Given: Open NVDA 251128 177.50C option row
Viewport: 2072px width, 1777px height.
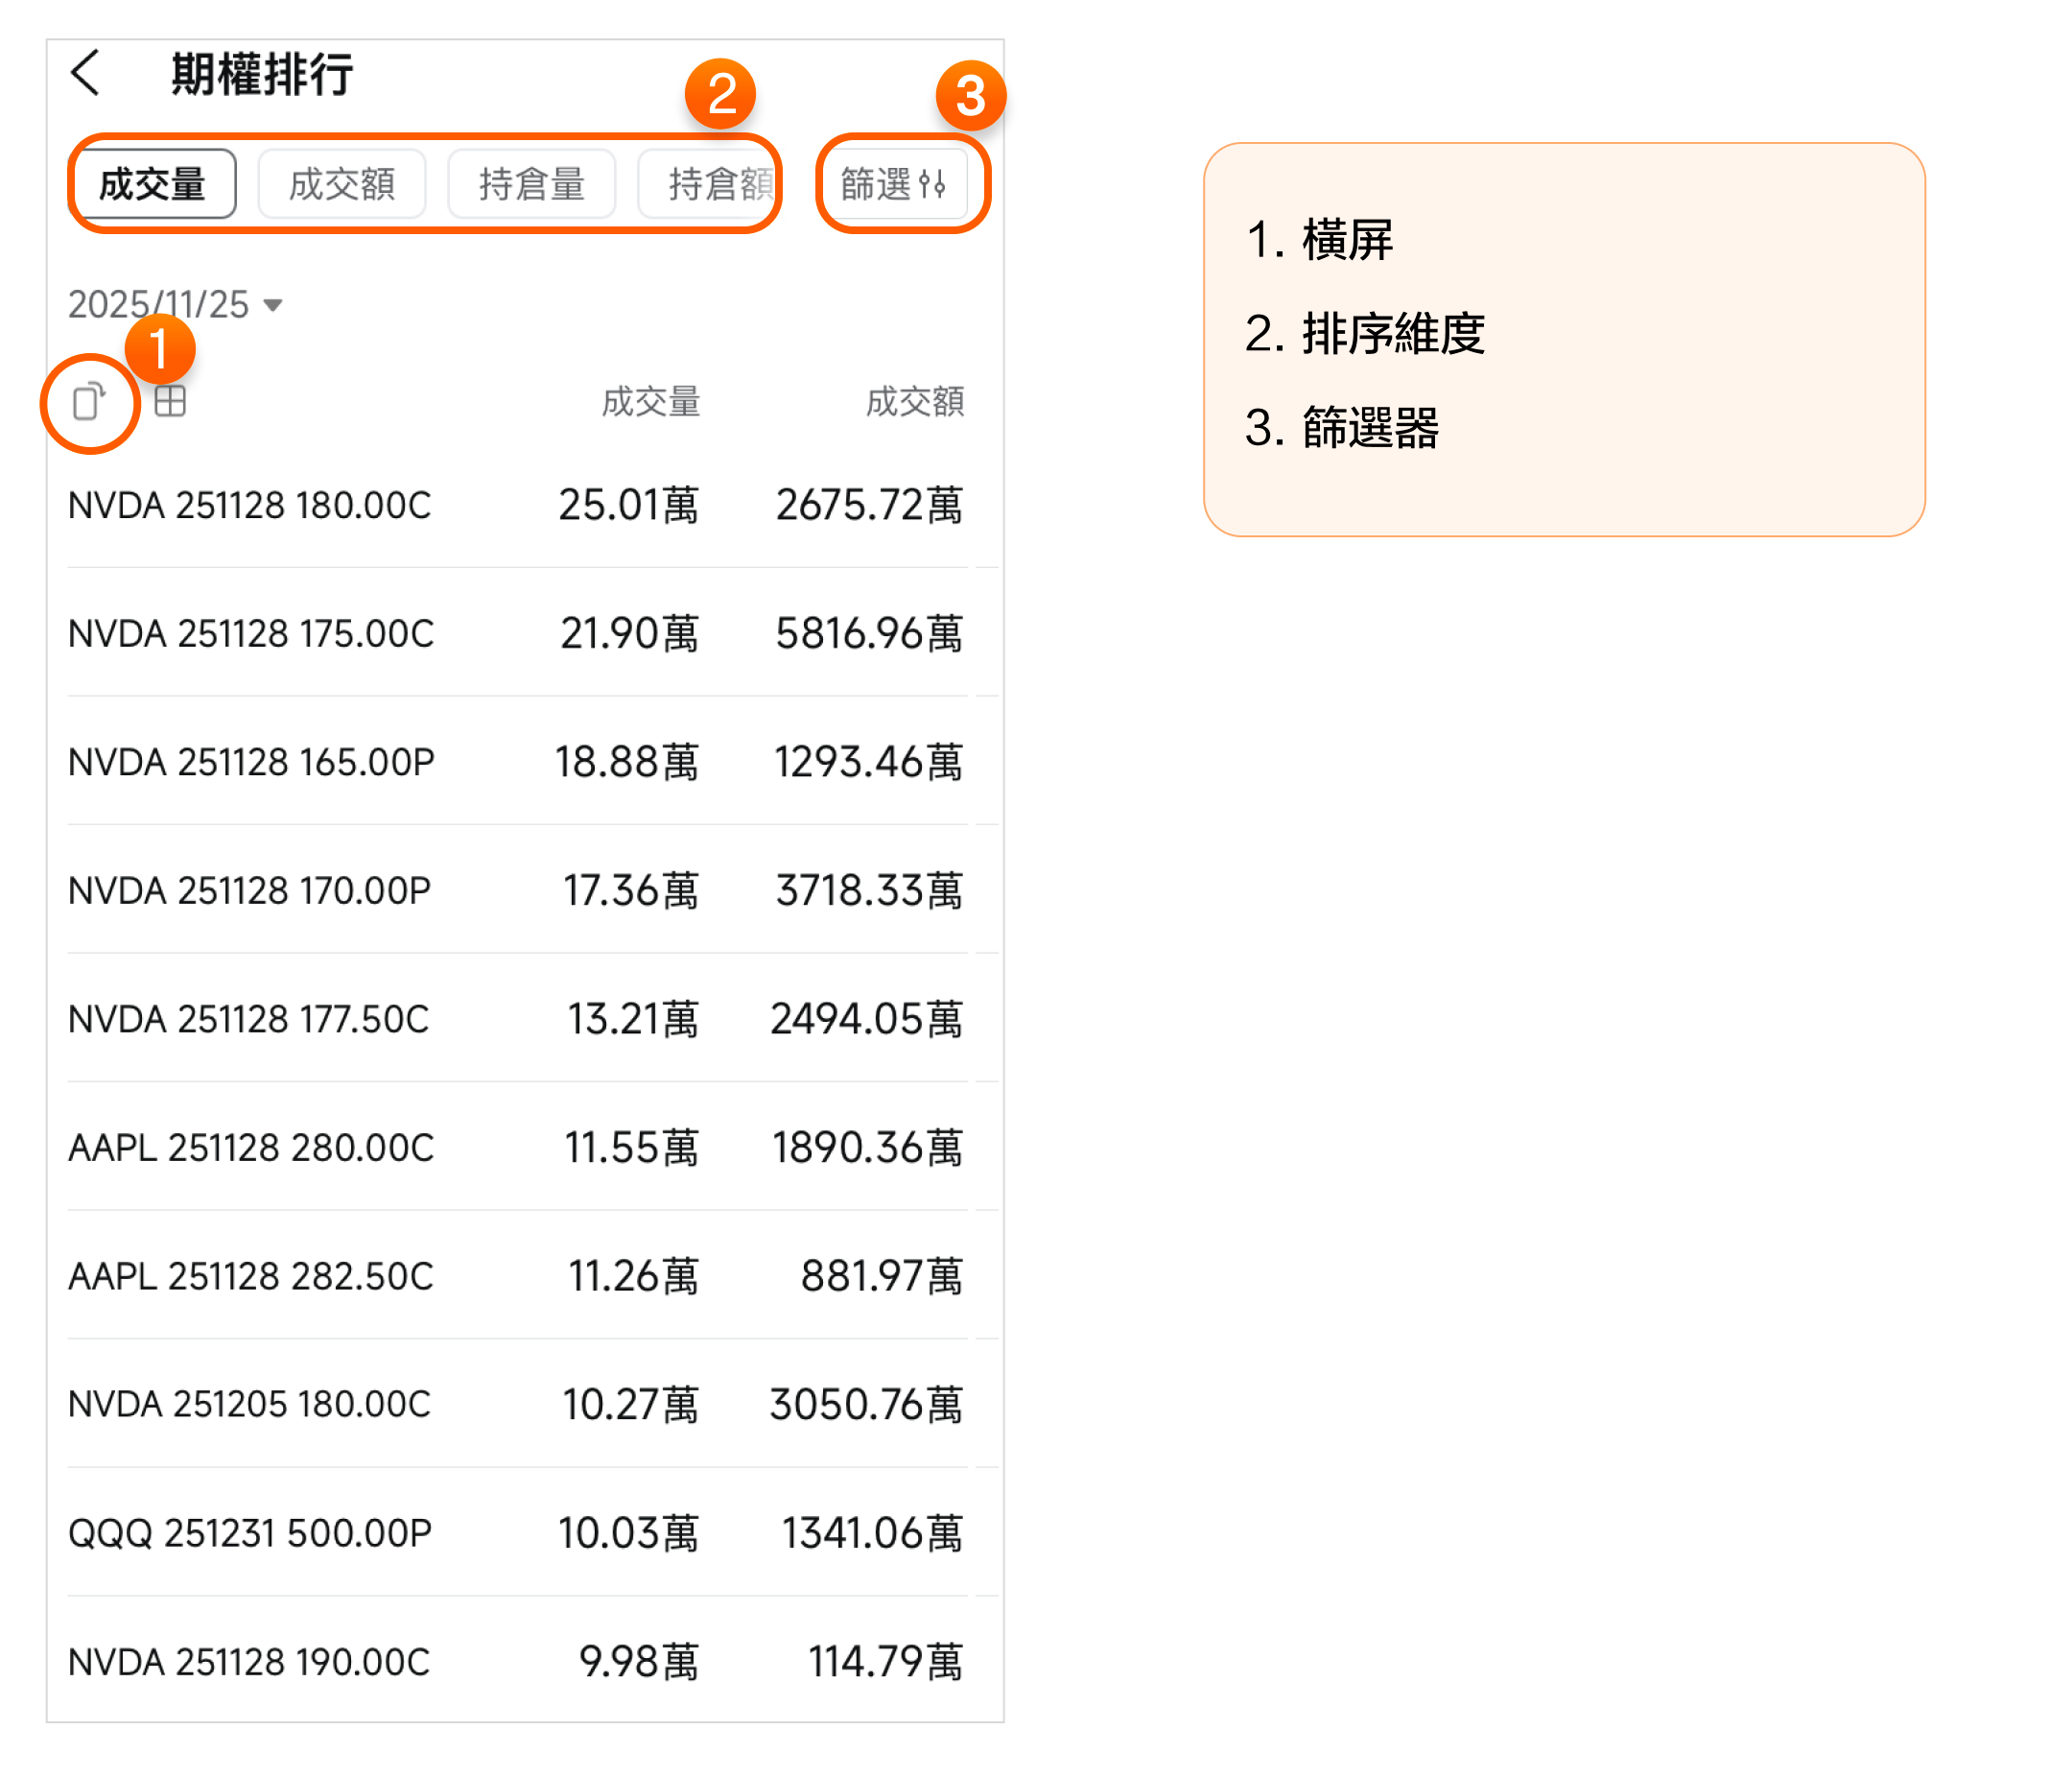Looking at the screenshot, I should coord(250,1020).
